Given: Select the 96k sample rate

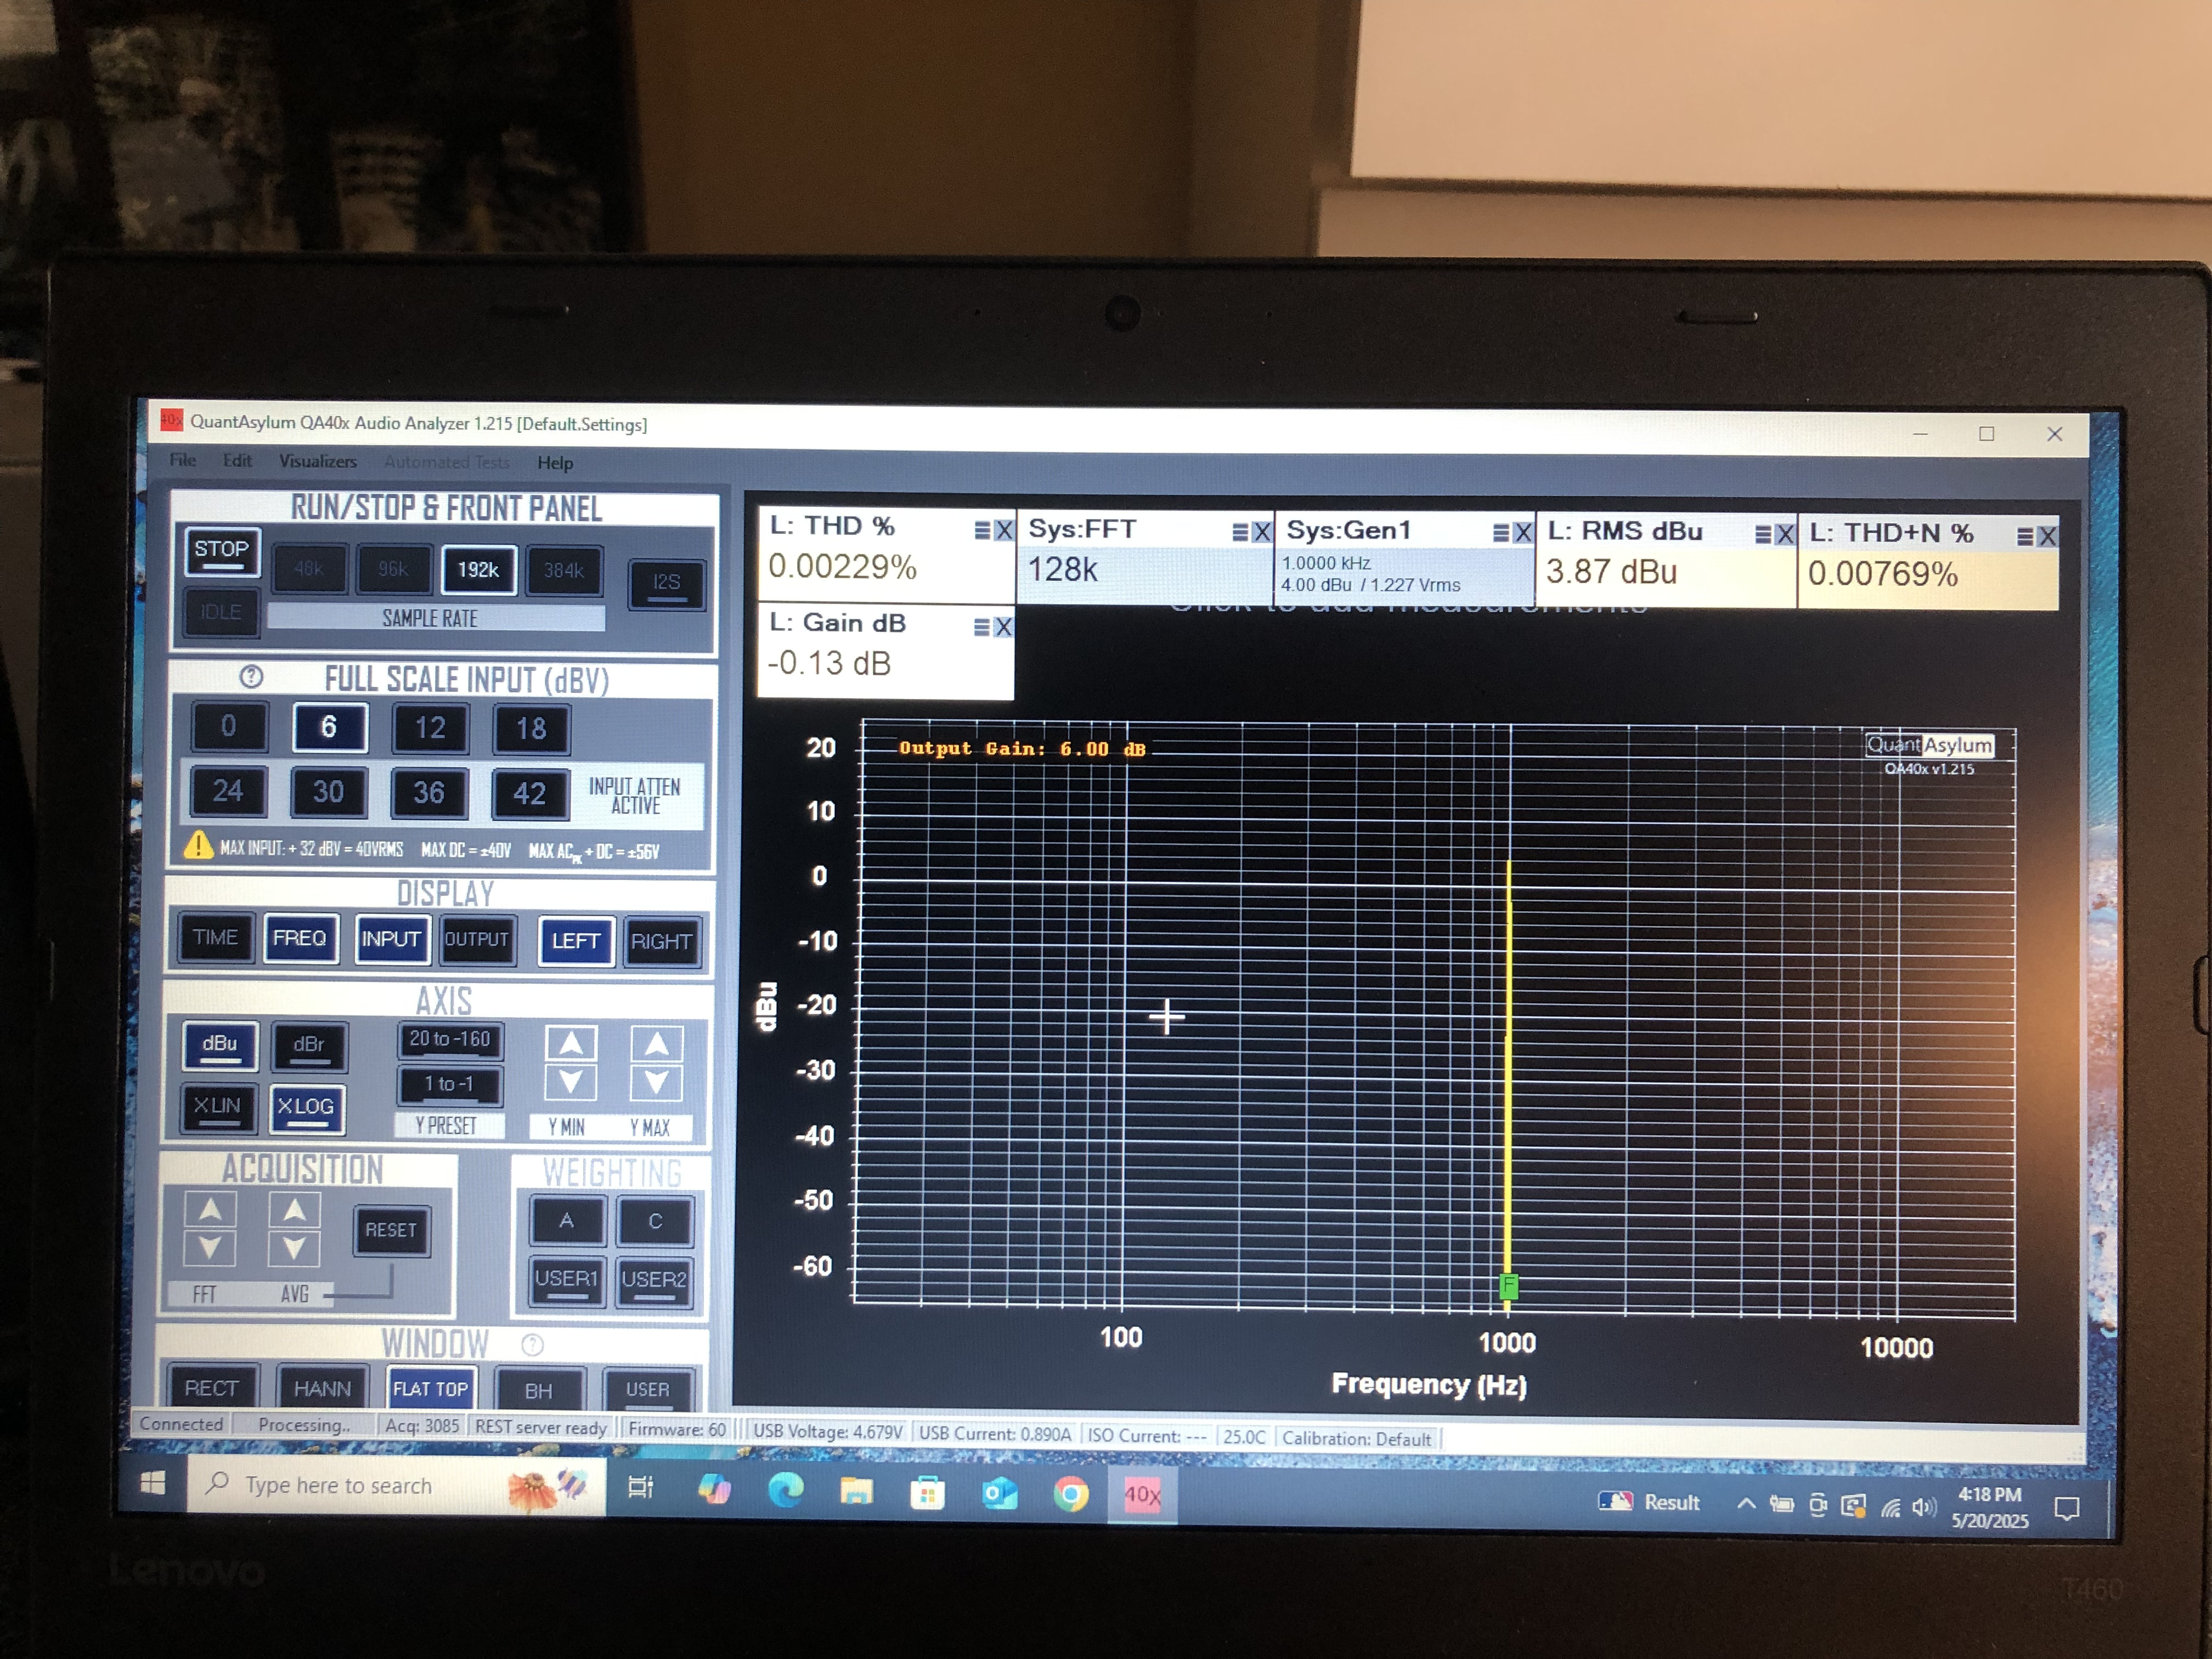Looking at the screenshot, I should tap(393, 569).
